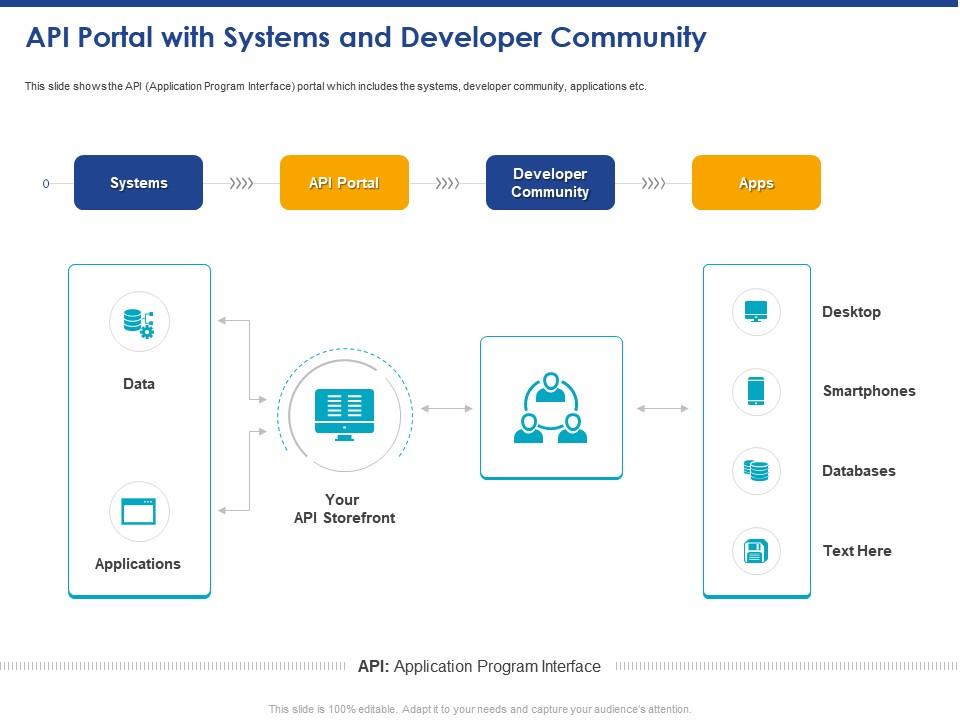Select the Applications window icon
This screenshot has height=720, width=960.
[x=139, y=512]
